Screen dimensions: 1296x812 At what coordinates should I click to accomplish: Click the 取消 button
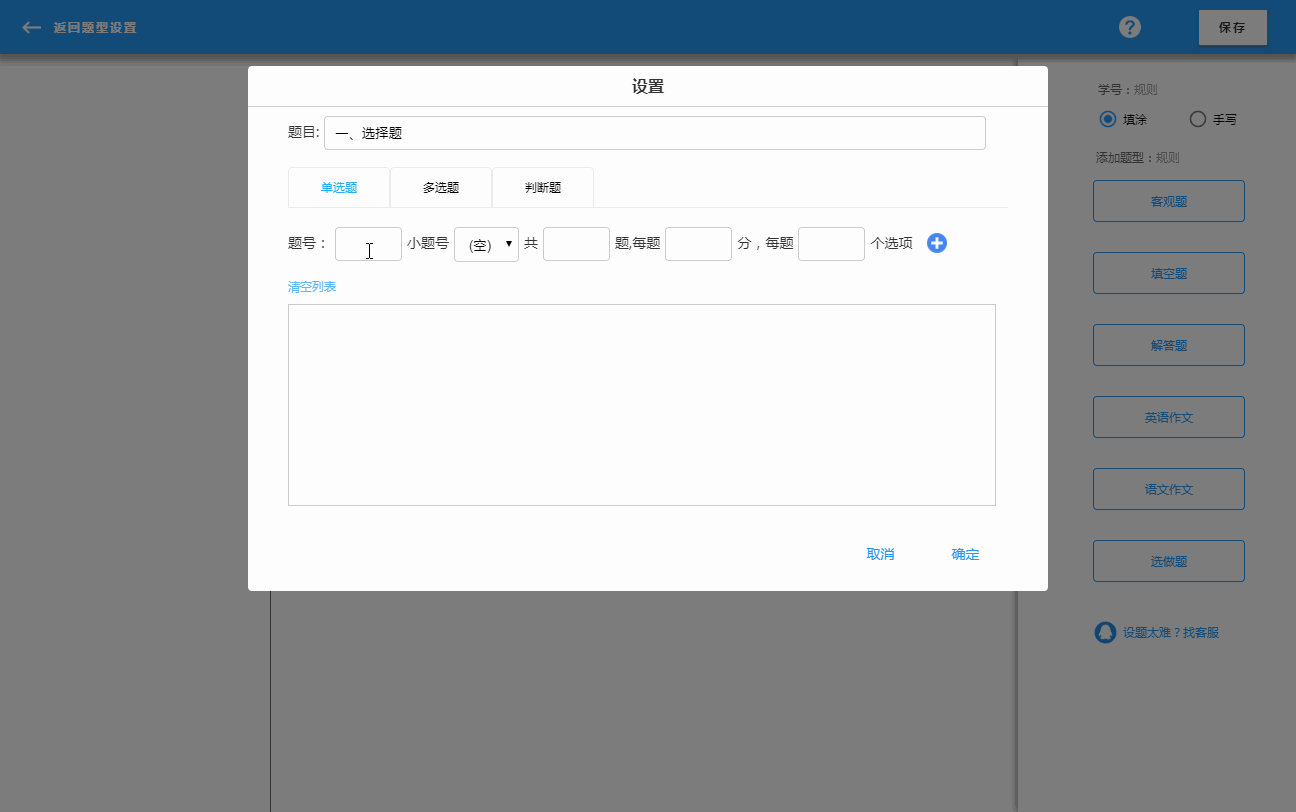click(x=880, y=554)
